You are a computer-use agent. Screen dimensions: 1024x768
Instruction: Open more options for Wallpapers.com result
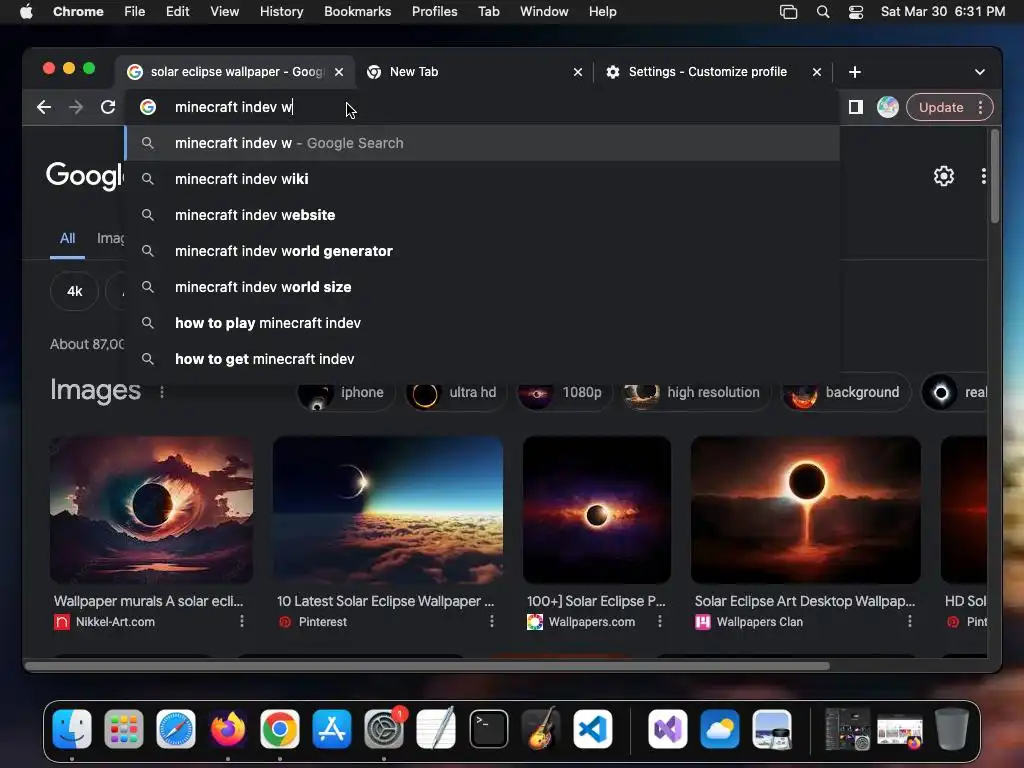pos(660,622)
